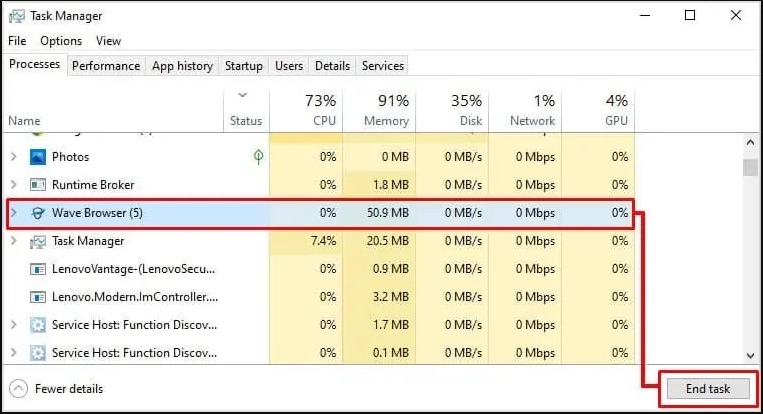Image resolution: width=763 pixels, height=414 pixels.
Task: Click the Wave Browser process icon
Action: pyautogui.click(x=38, y=213)
